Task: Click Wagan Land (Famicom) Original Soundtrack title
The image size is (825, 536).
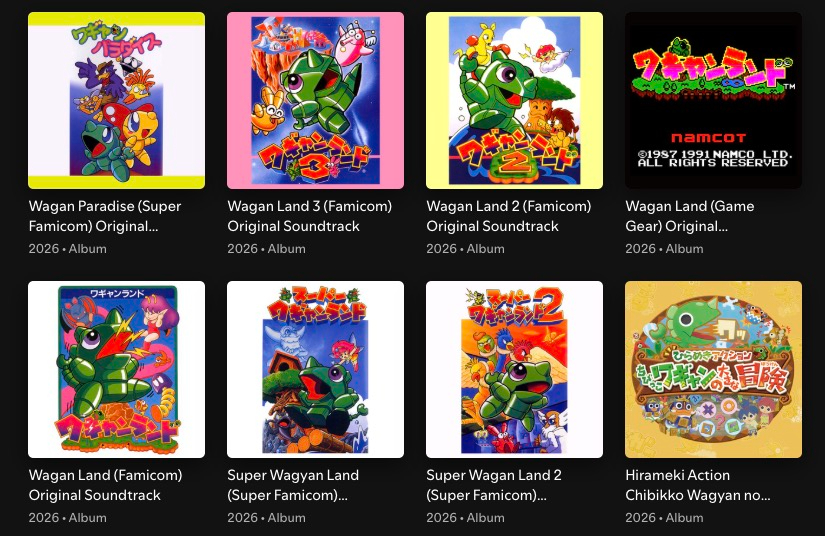Action: tap(105, 485)
